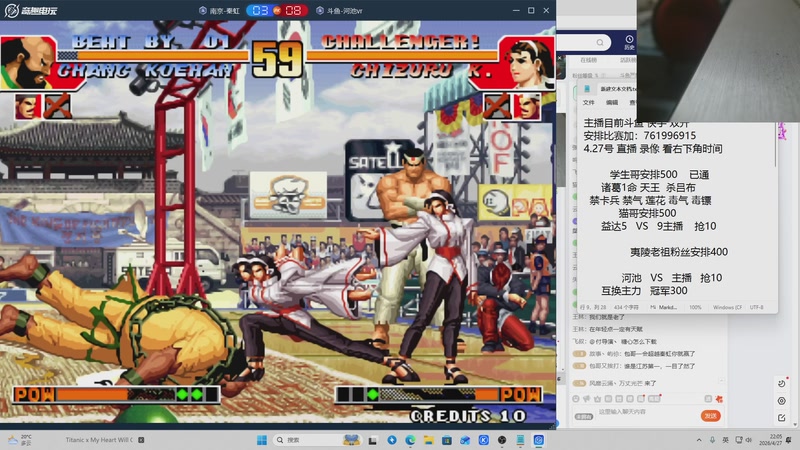This screenshot has width=800, height=450.
Task: Click the weather widget showing 20°C
Action: tap(20, 440)
